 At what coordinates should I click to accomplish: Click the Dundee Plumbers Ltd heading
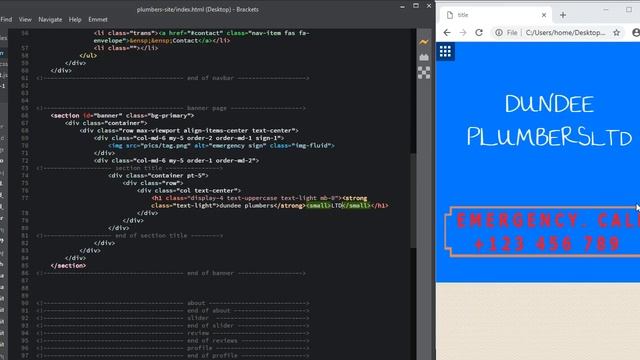point(549,120)
